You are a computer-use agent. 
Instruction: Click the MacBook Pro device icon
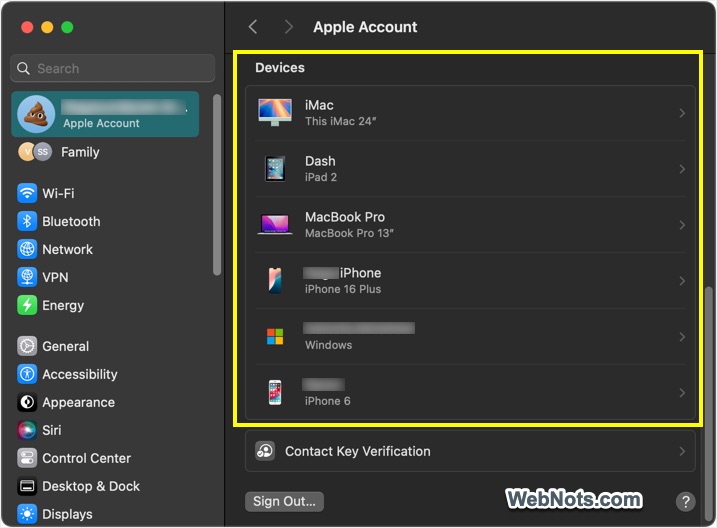click(275, 224)
